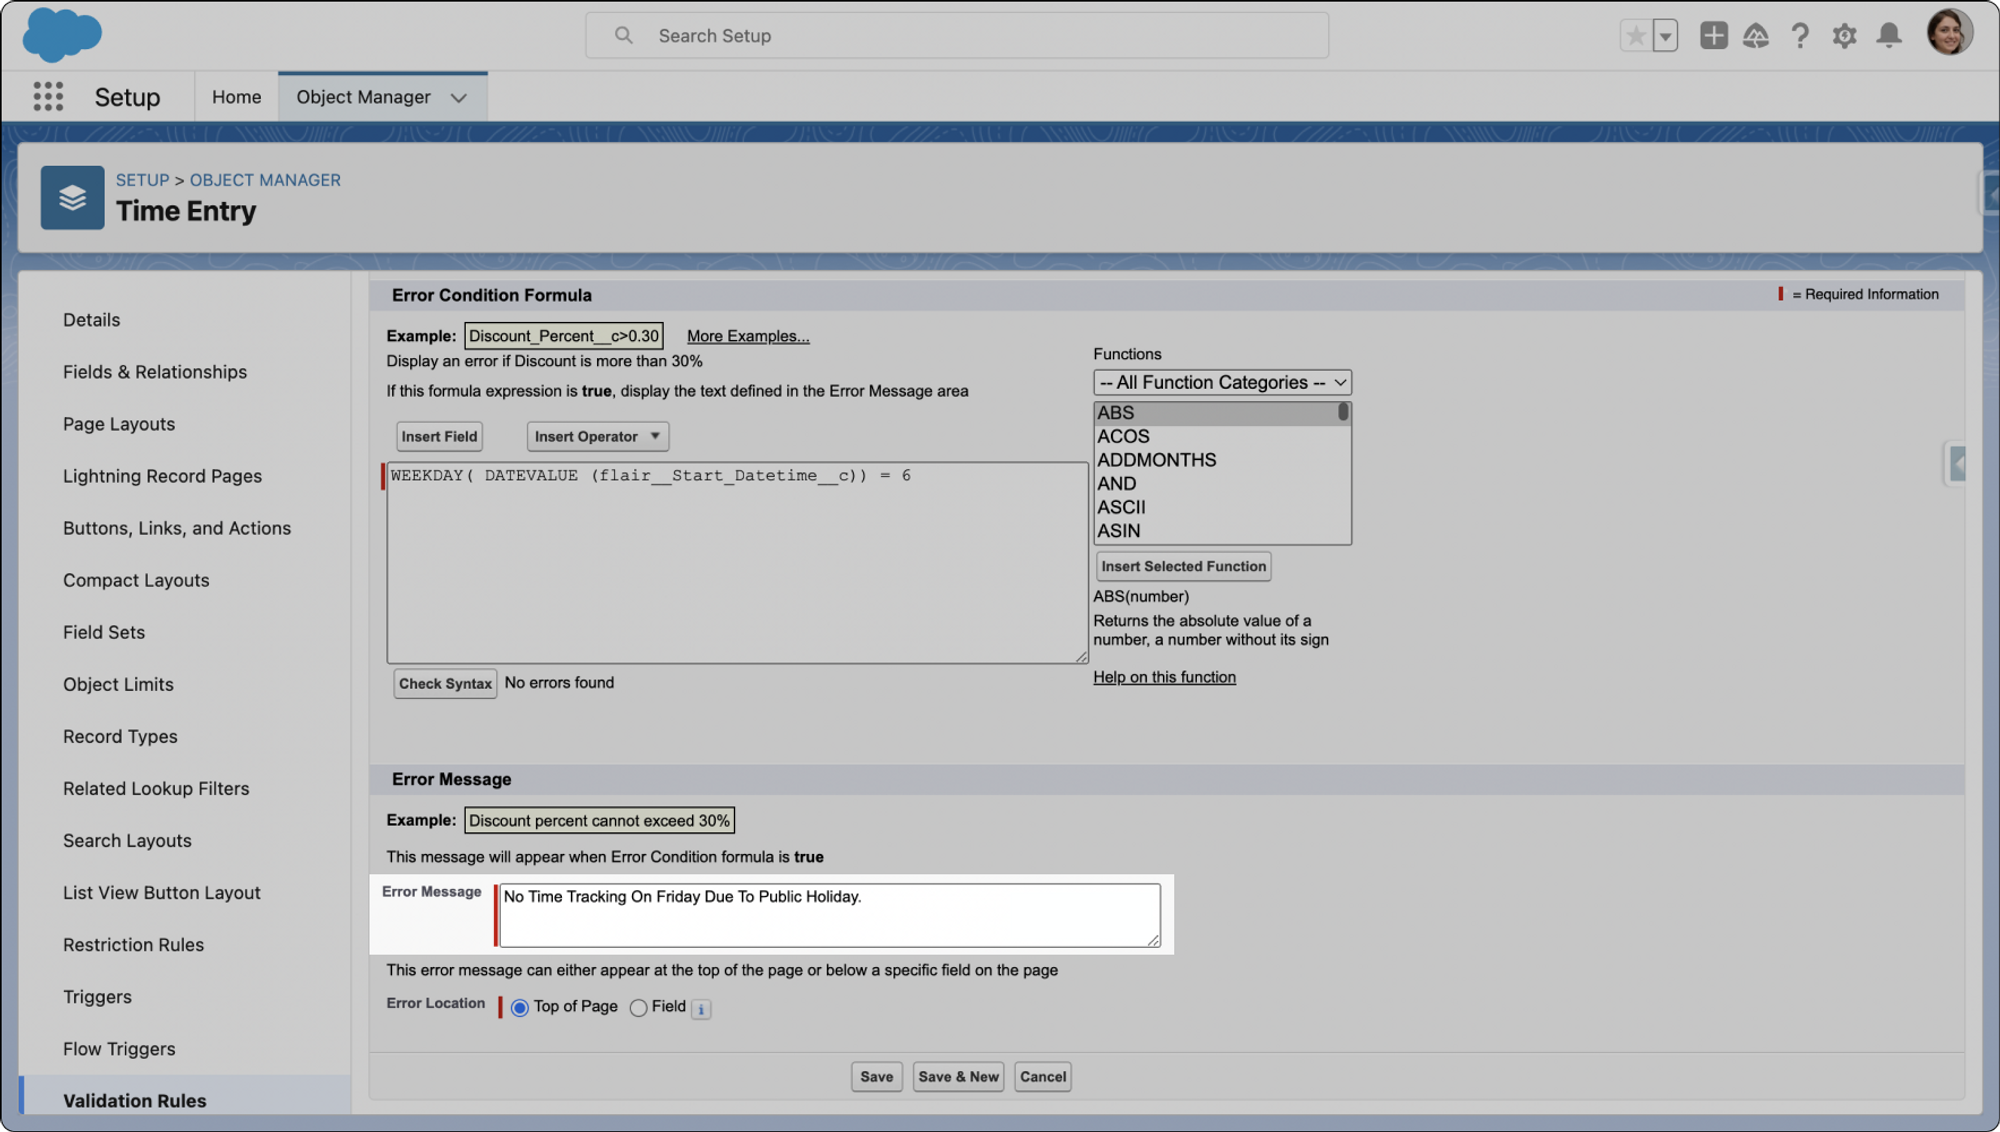This screenshot has width=2000, height=1132.
Task: Open the favorites list dropdown arrow
Action: click(x=1666, y=36)
